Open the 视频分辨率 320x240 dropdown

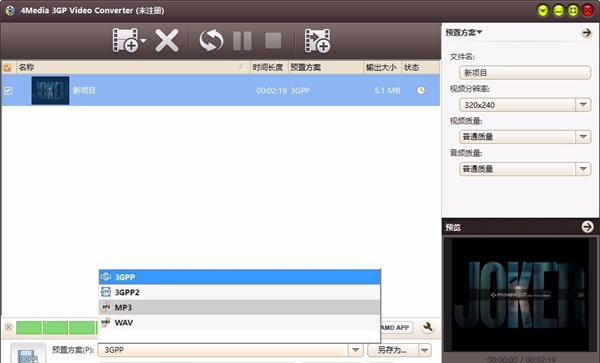pos(583,105)
